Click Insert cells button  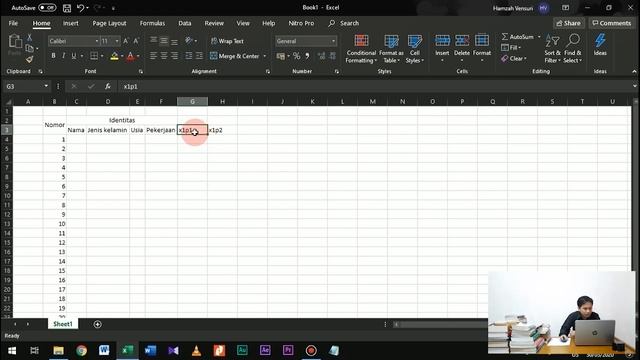point(442,49)
